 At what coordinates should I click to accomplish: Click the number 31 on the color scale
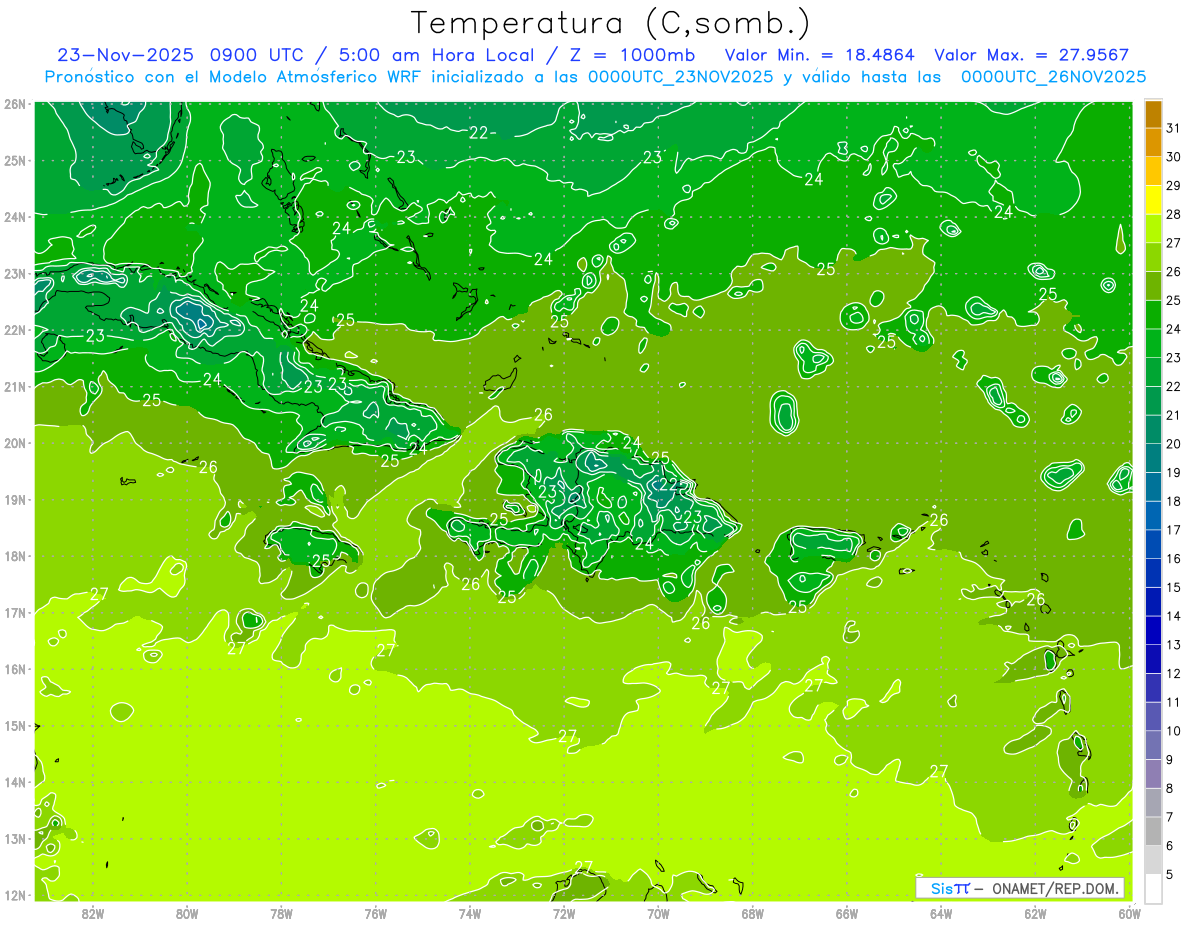(x=1174, y=127)
